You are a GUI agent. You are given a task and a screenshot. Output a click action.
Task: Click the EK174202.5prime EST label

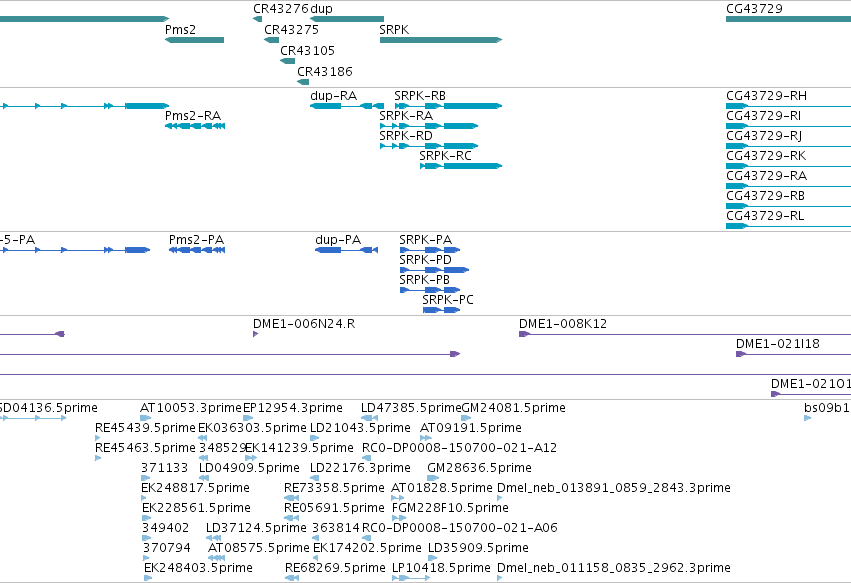coord(367,548)
